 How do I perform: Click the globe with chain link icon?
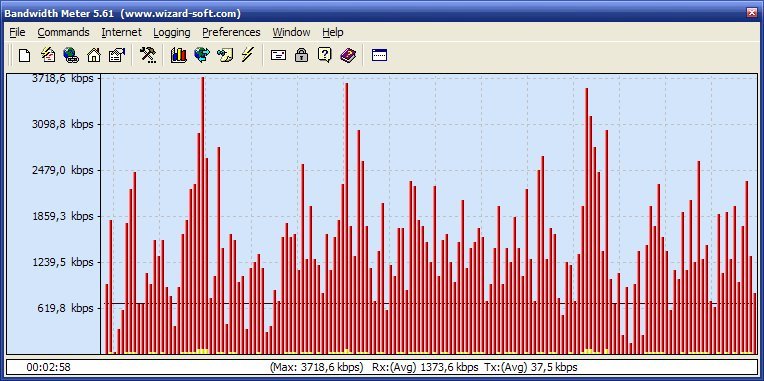(71, 55)
